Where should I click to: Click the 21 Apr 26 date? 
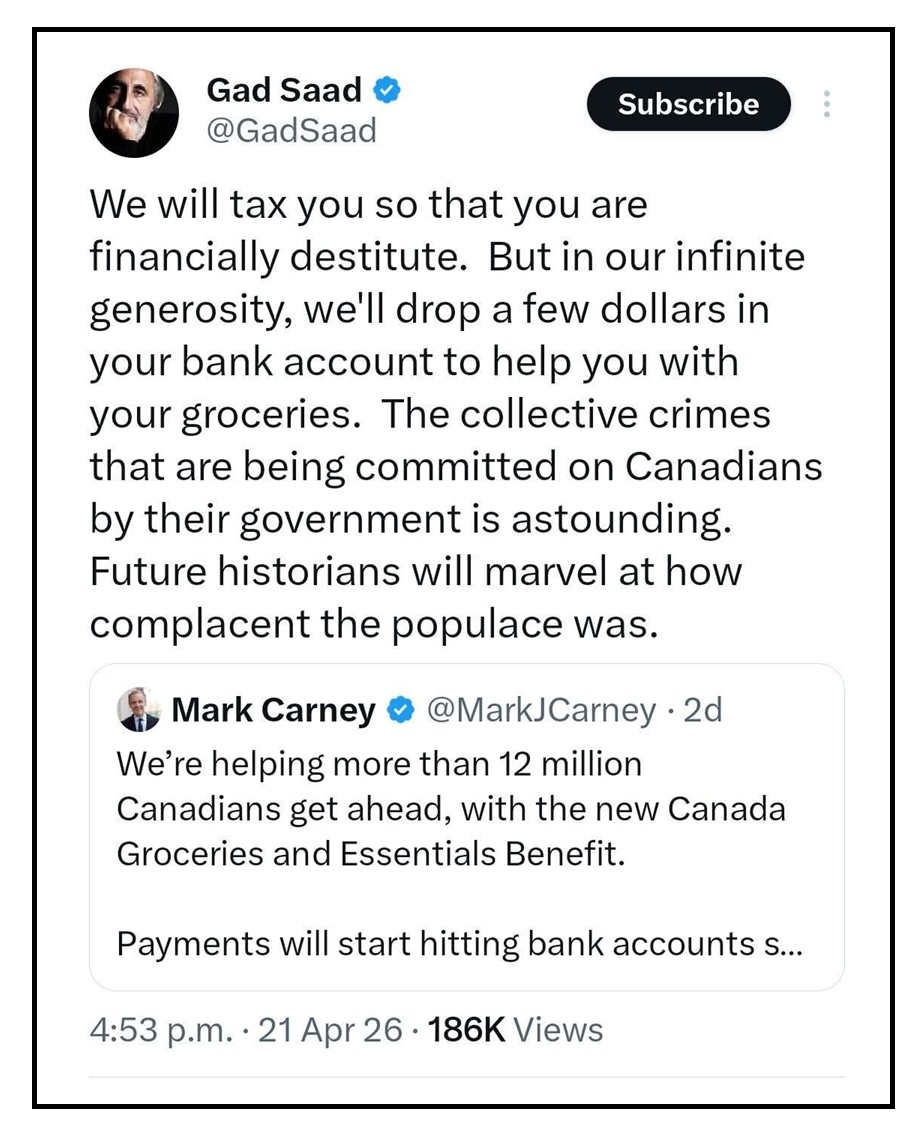pos(330,1030)
